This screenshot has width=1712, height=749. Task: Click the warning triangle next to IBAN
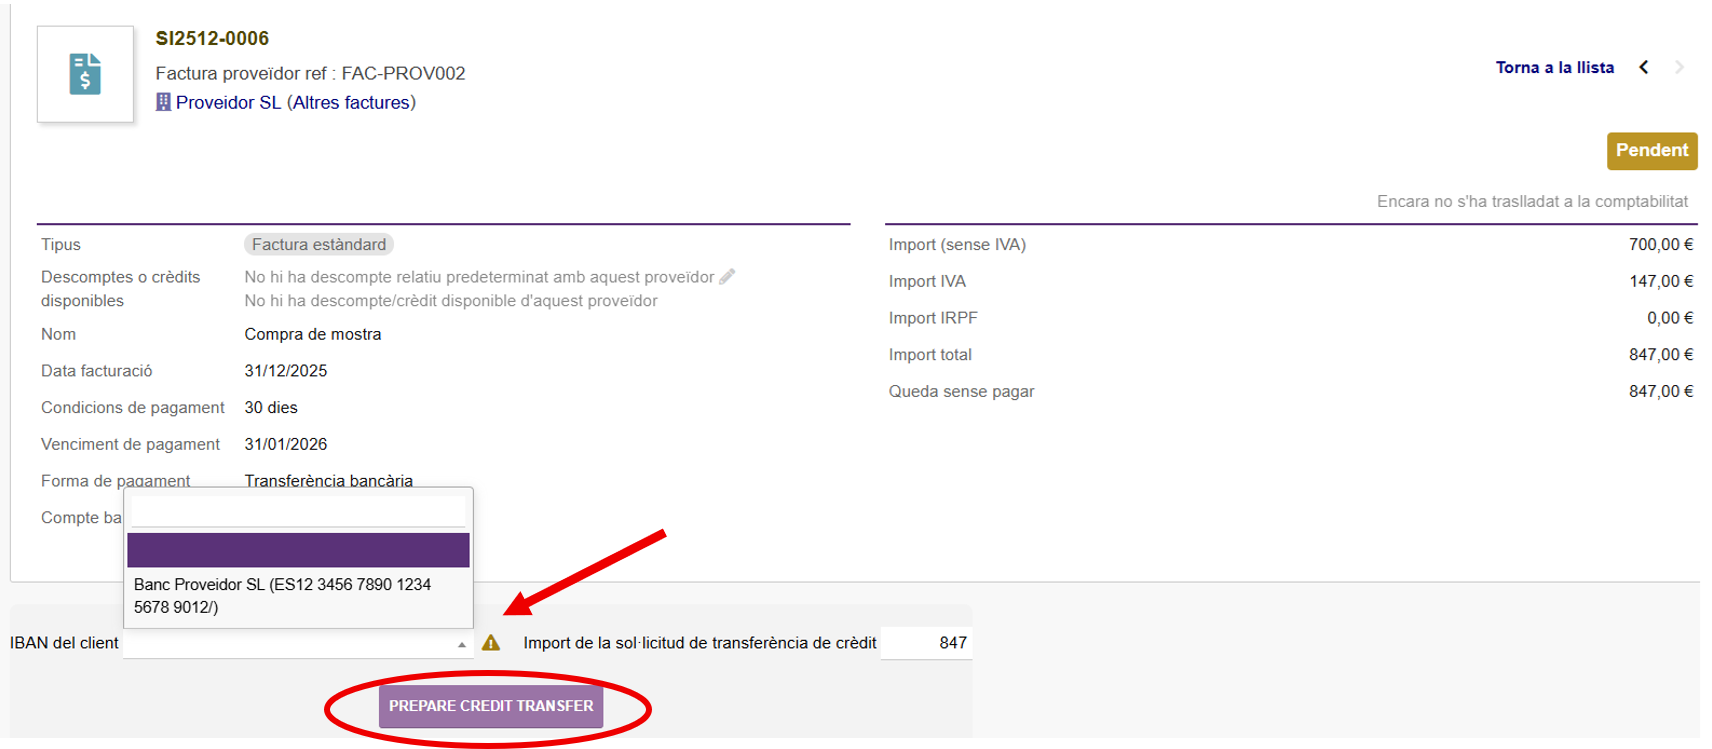[491, 643]
